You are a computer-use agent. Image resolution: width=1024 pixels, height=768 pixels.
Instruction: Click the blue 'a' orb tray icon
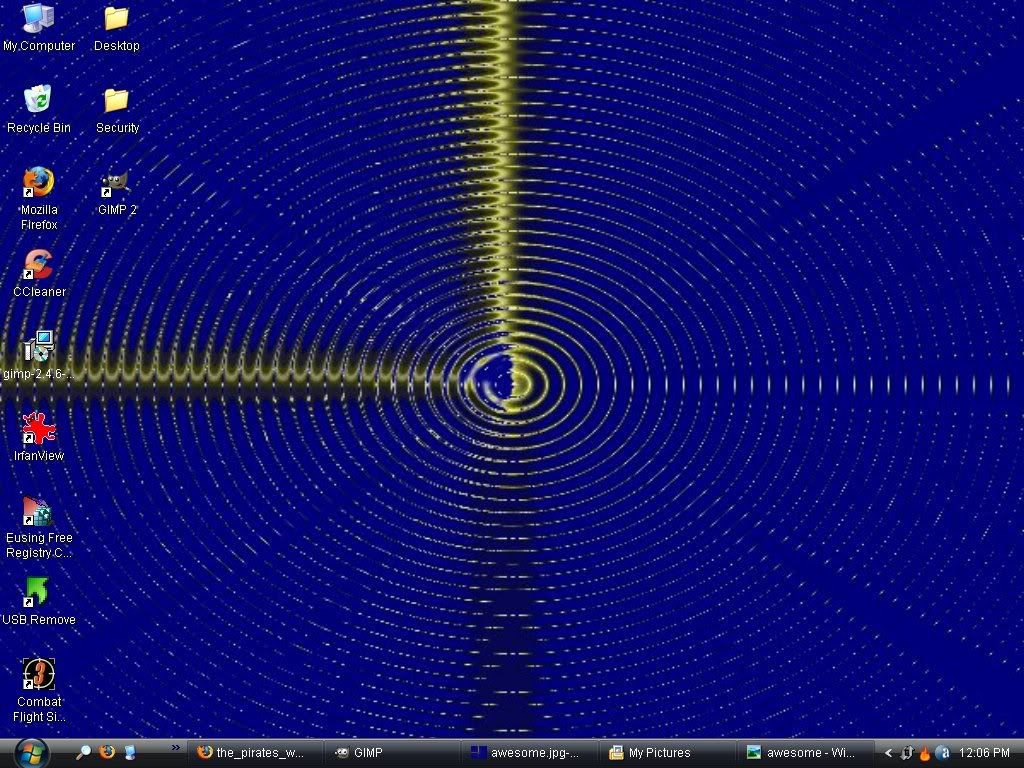click(x=943, y=753)
